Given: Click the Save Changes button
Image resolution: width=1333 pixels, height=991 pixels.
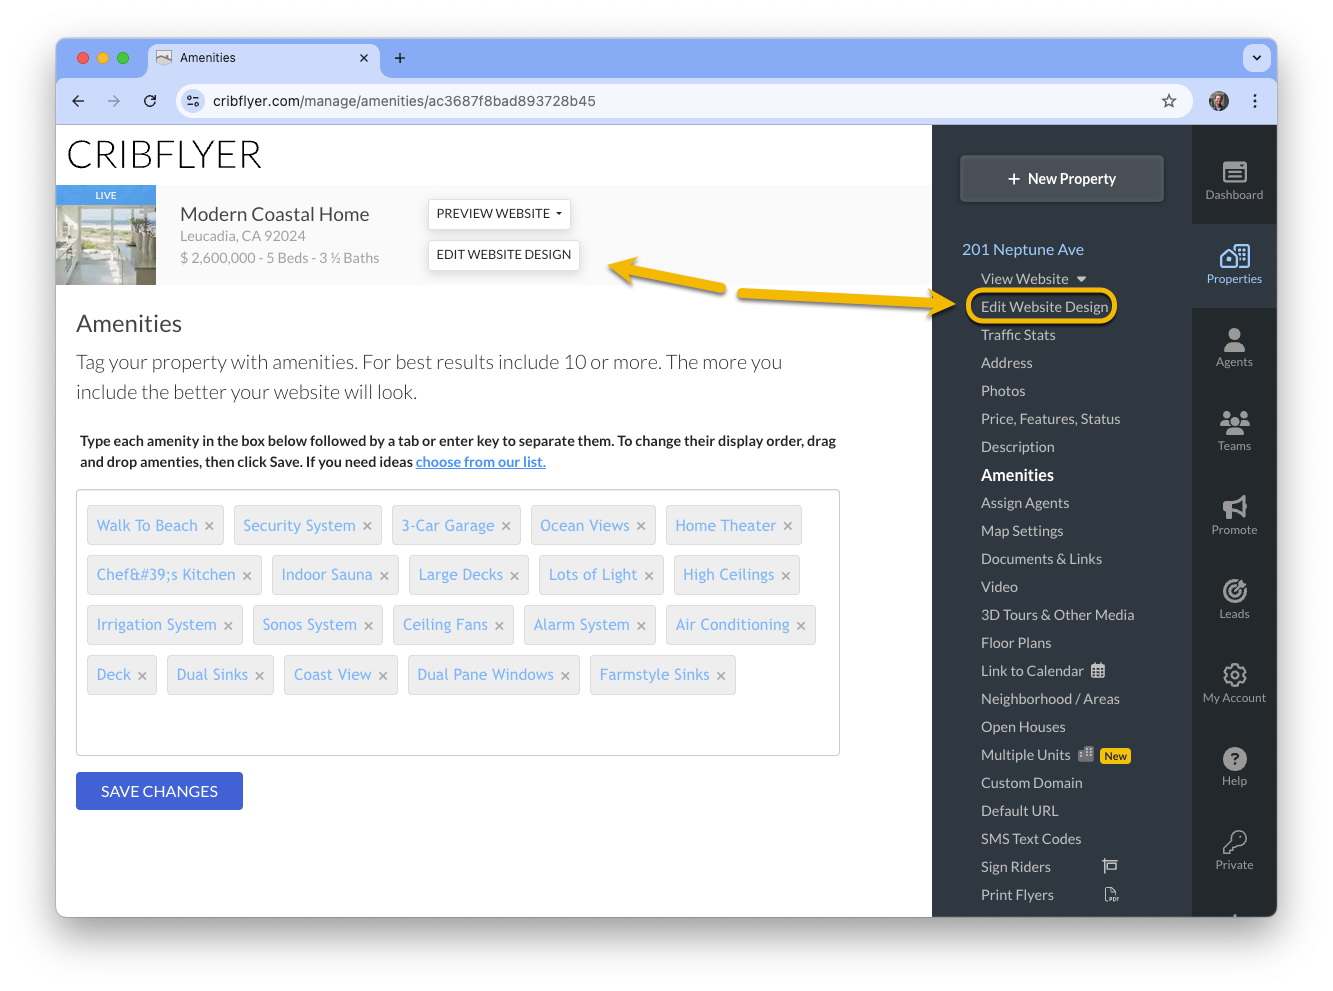Looking at the screenshot, I should pos(159,791).
